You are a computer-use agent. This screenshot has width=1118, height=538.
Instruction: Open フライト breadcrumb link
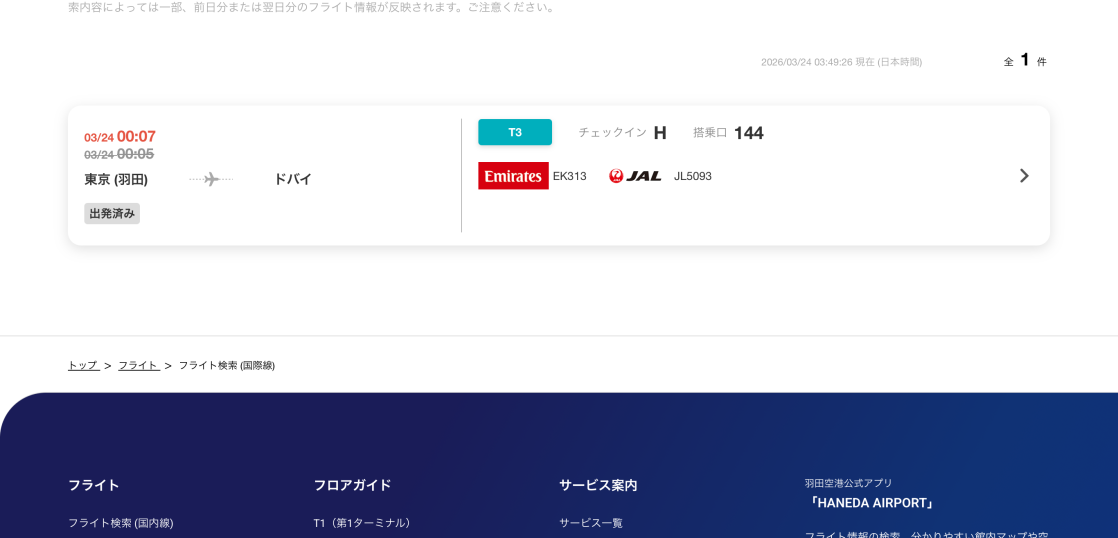click(x=138, y=365)
